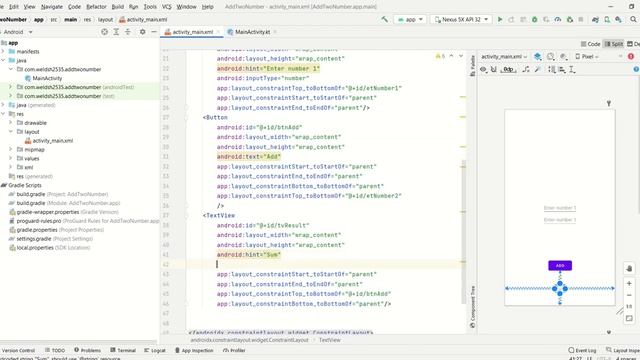Open the app run configuration dropdown

pyautogui.click(x=410, y=19)
